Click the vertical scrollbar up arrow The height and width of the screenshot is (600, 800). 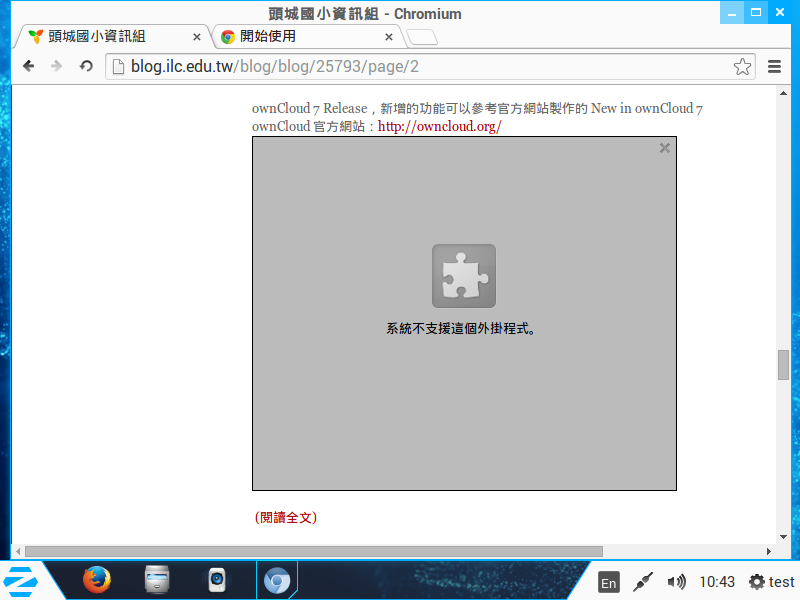coord(783,93)
